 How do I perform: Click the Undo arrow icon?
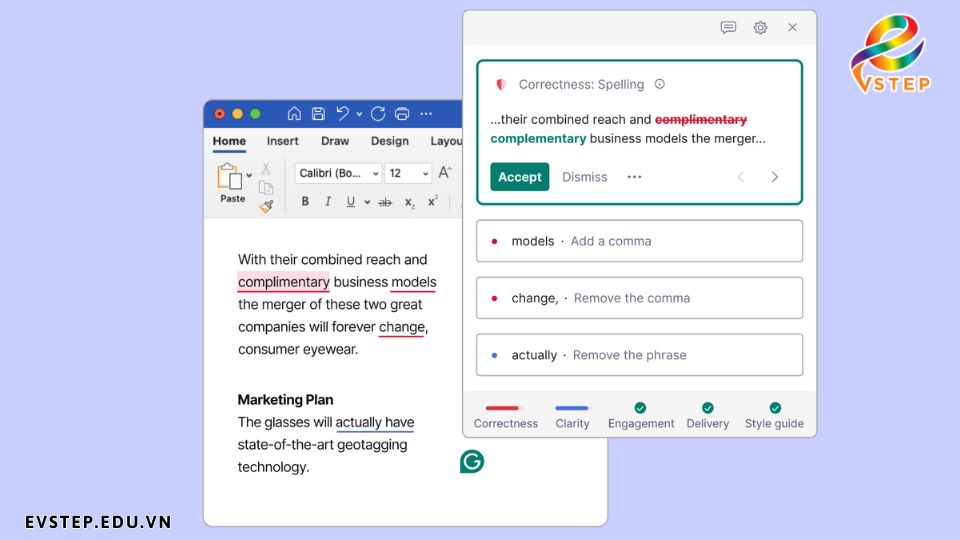342,113
